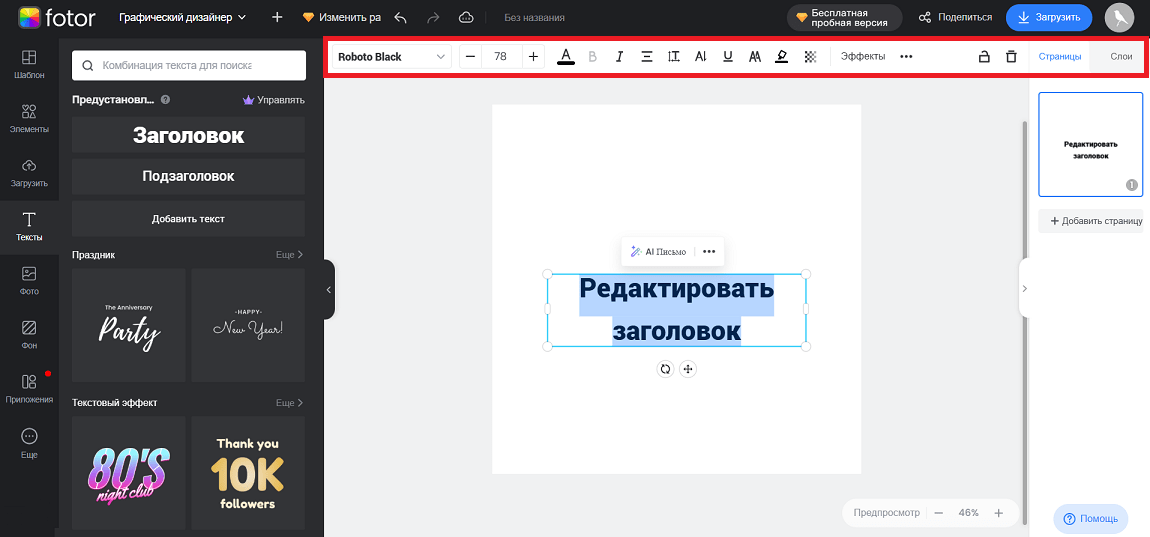Screen dimensions: 1150x537
Task: Click the blue Загрузить button
Action: (x=1048, y=17)
